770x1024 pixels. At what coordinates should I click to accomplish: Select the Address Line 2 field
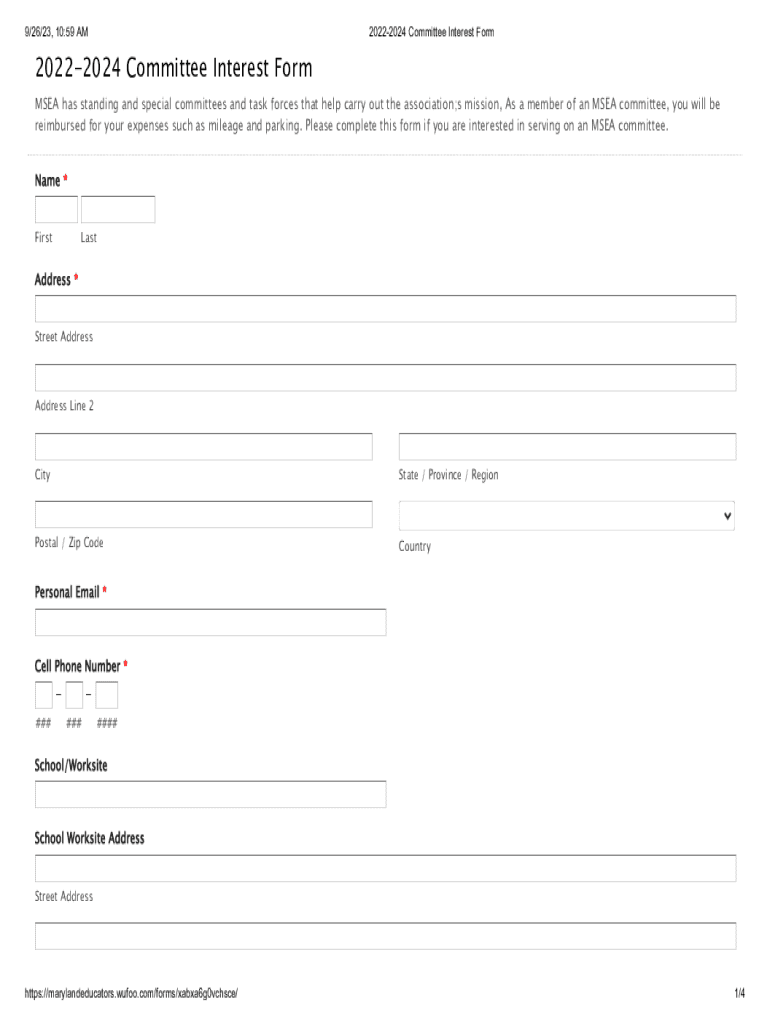[385, 378]
